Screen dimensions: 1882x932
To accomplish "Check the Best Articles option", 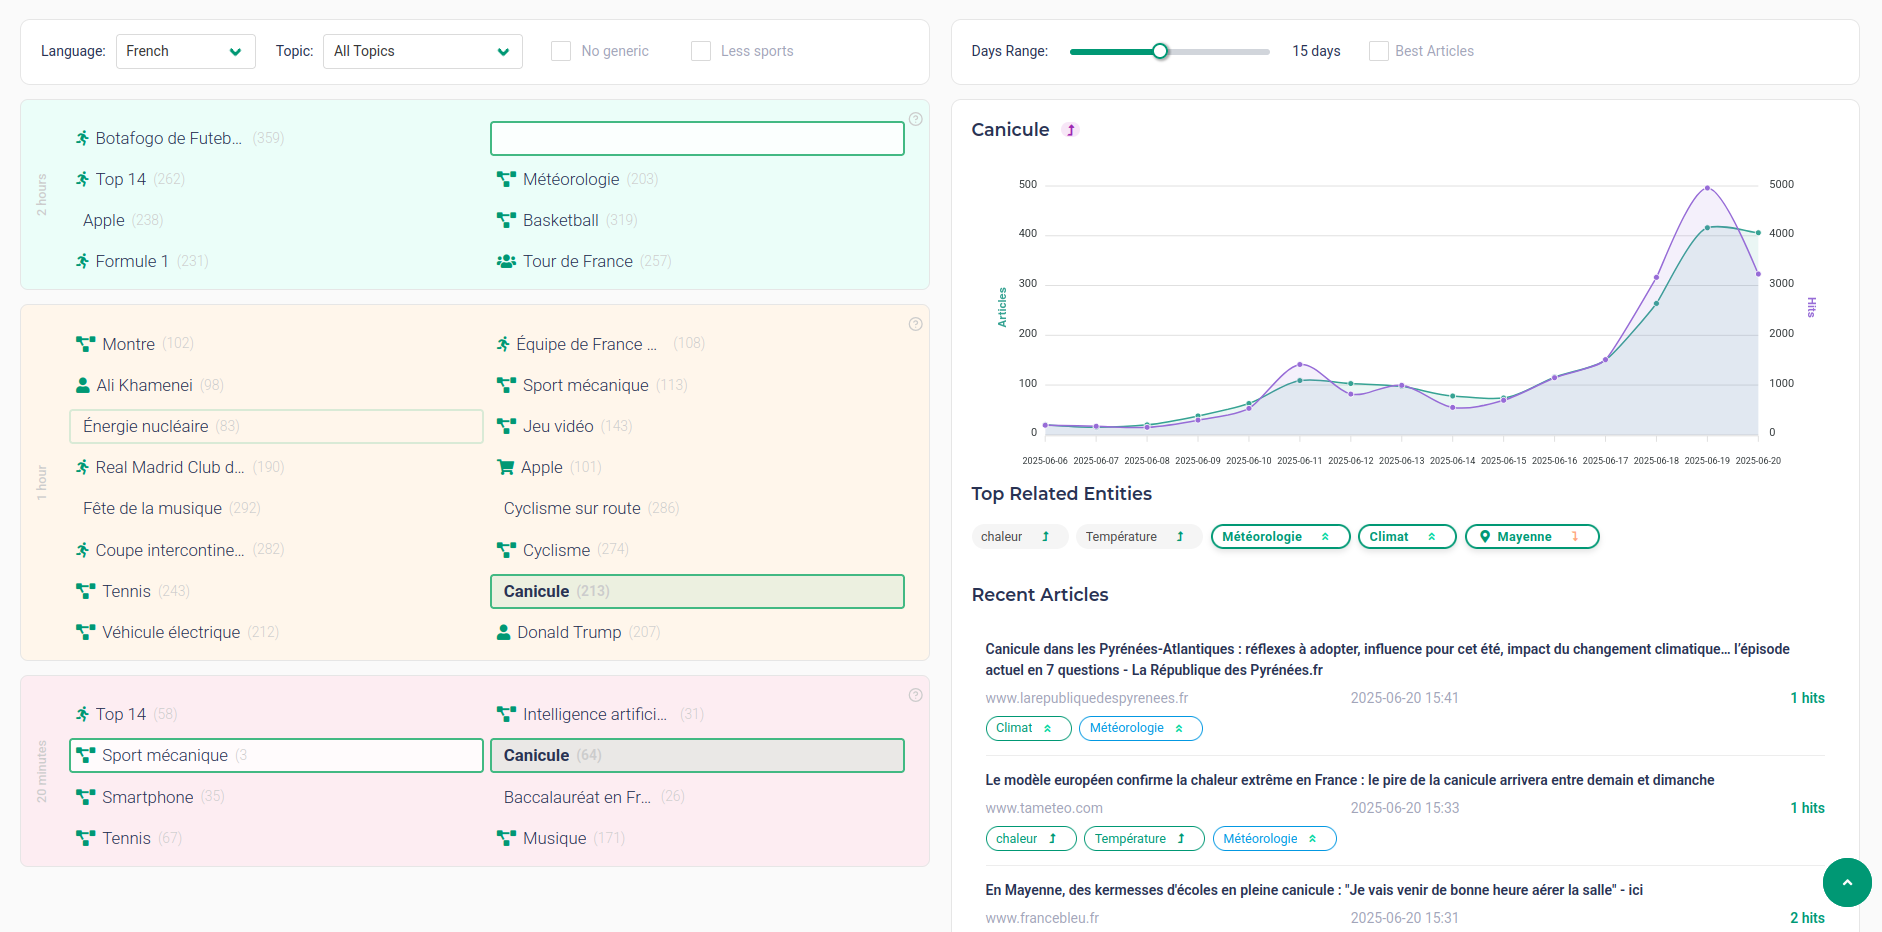I will (1378, 50).
